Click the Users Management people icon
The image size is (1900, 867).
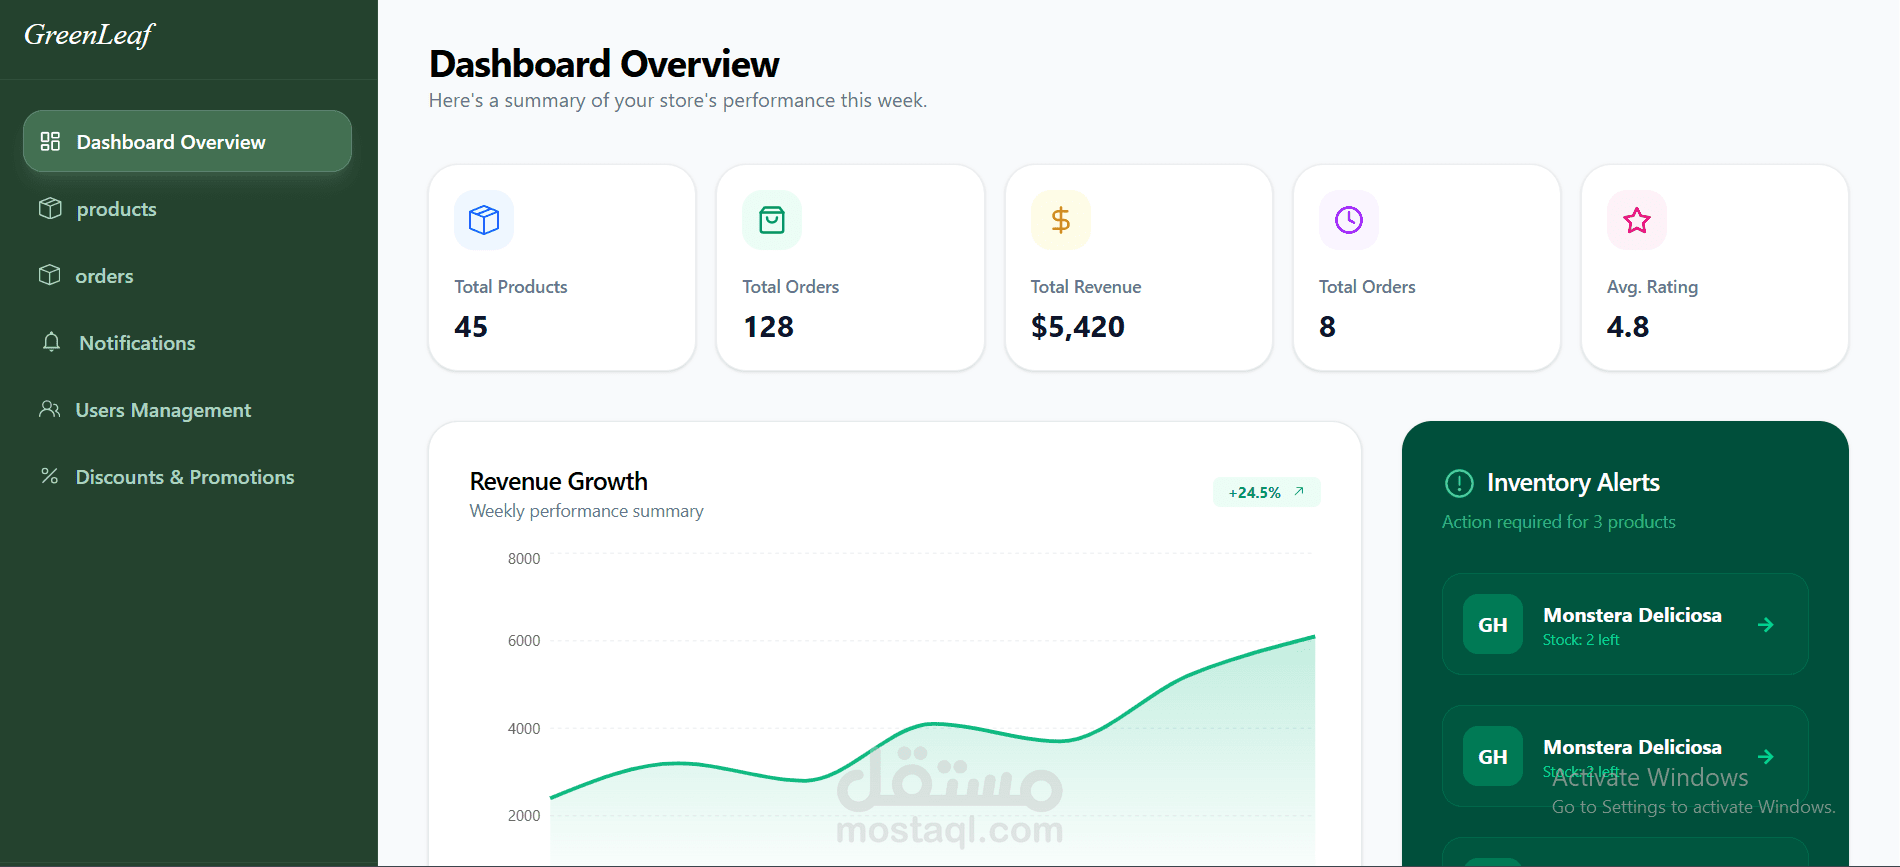coord(50,409)
